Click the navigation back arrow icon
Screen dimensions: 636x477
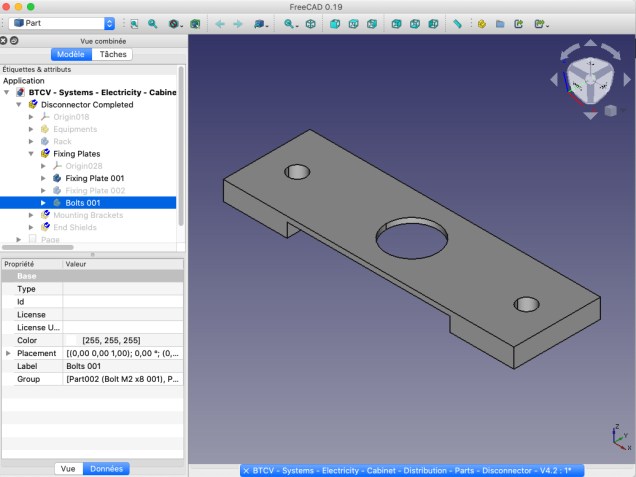click(220, 23)
